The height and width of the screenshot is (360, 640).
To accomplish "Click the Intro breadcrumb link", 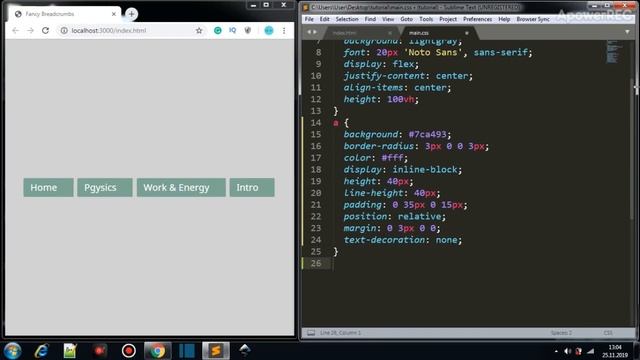I will point(252,187).
